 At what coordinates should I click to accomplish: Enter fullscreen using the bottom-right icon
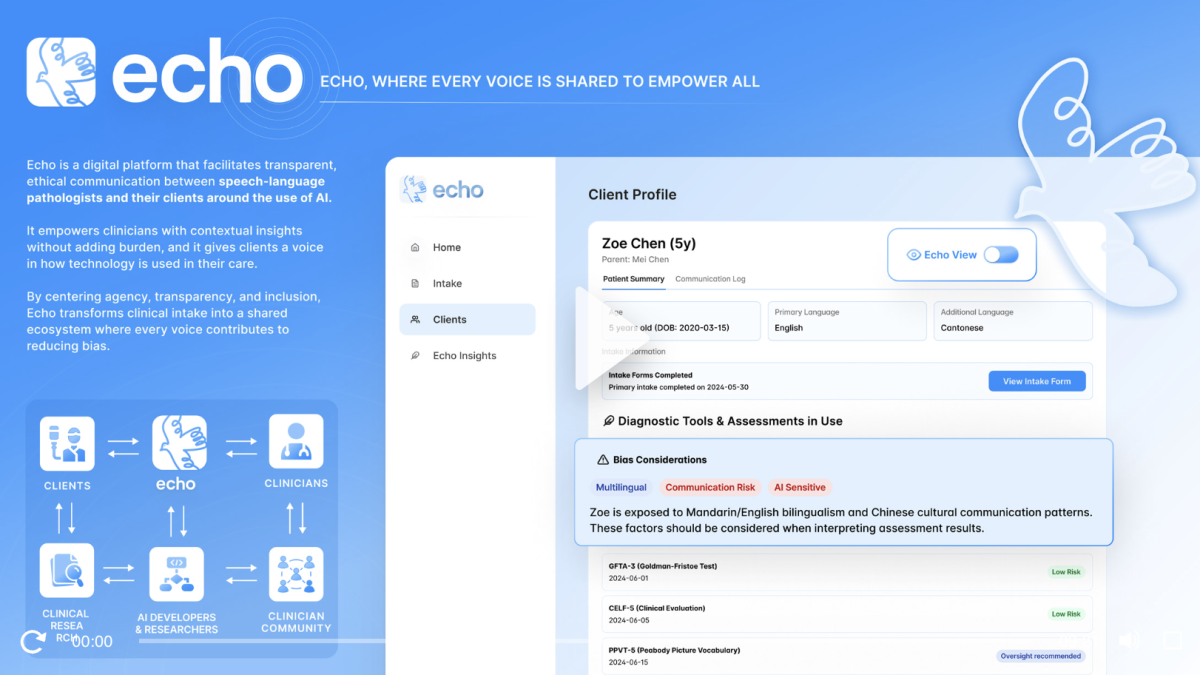[1170, 641]
